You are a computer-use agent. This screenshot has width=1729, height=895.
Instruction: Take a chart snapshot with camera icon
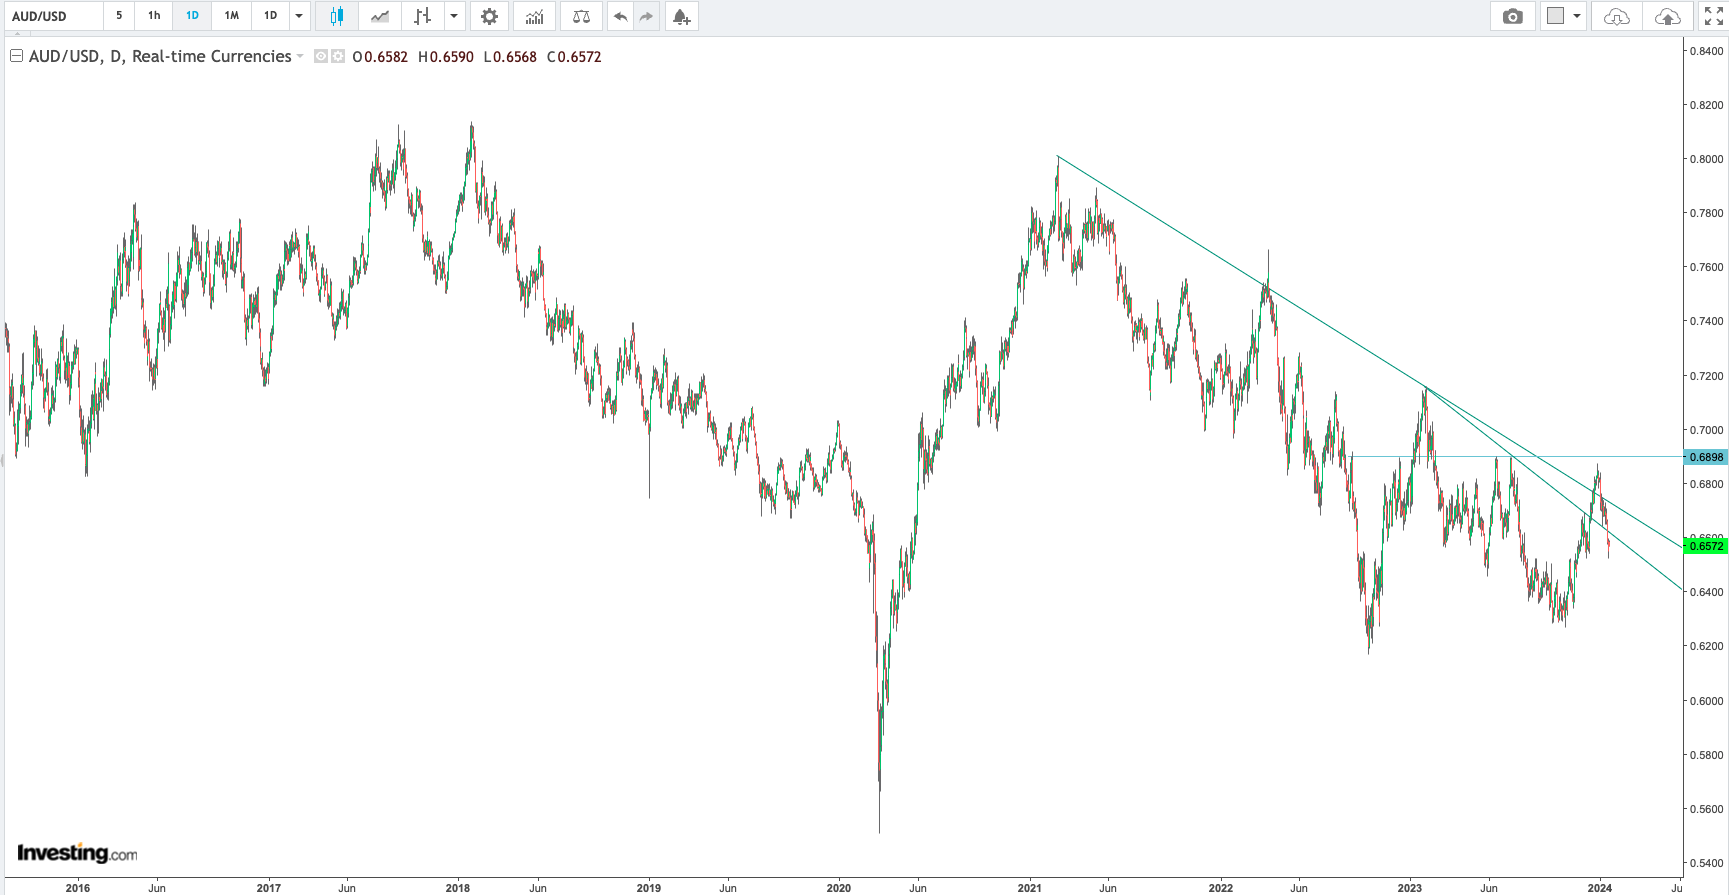click(1513, 16)
